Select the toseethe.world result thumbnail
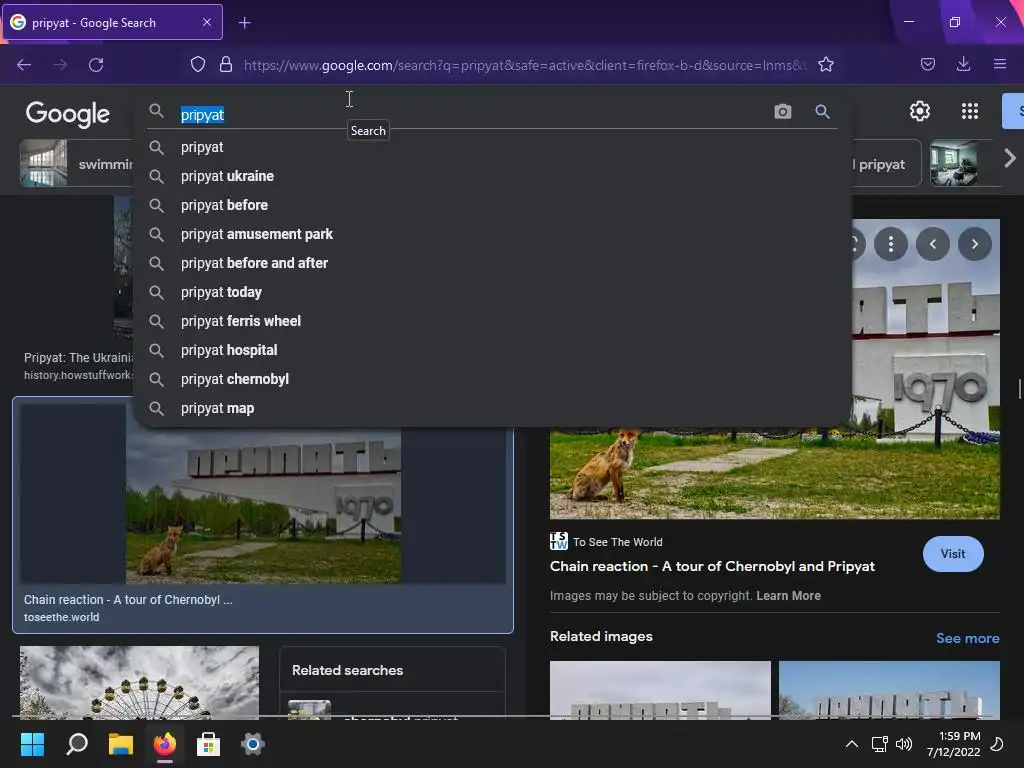Image resolution: width=1024 pixels, height=768 pixels. point(263,506)
